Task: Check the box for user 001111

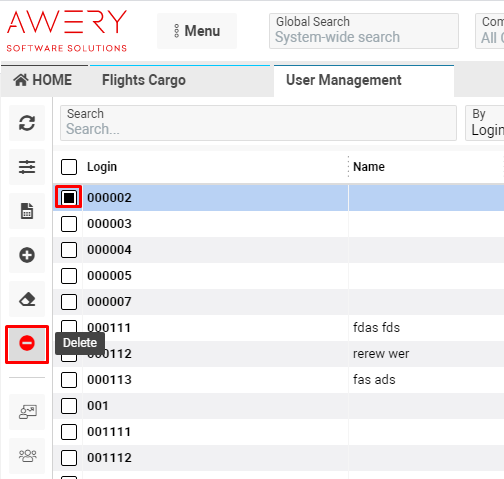Action: click(69, 432)
